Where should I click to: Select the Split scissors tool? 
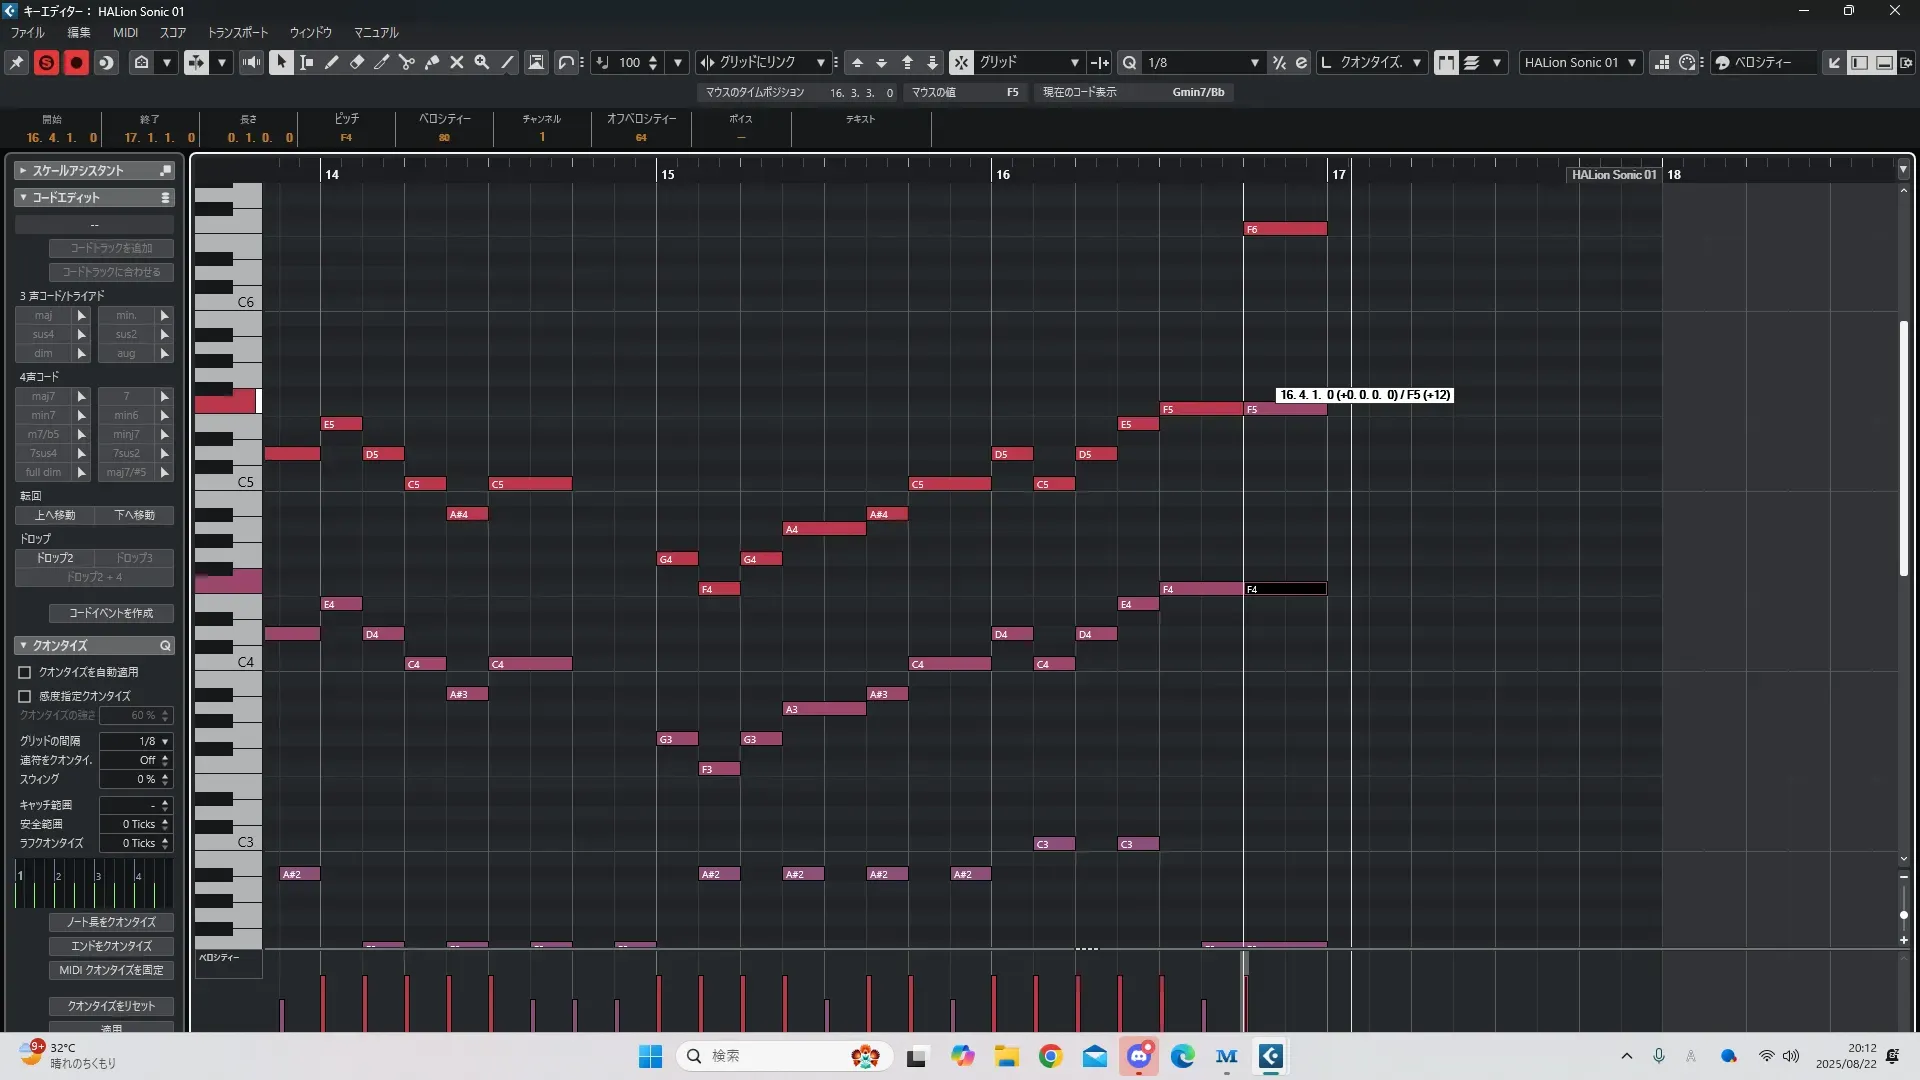point(407,62)
